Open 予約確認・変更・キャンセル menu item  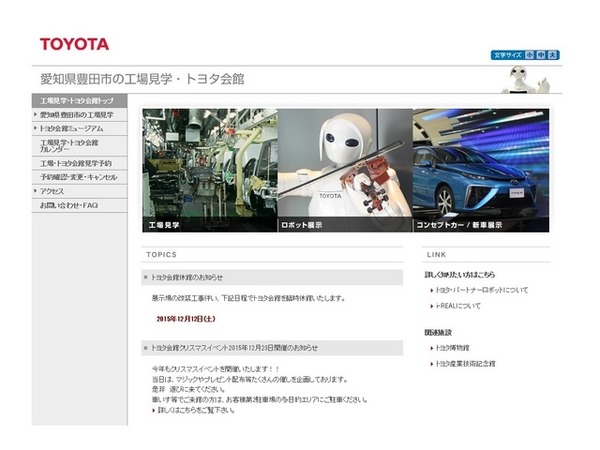(x=80, y=177)
